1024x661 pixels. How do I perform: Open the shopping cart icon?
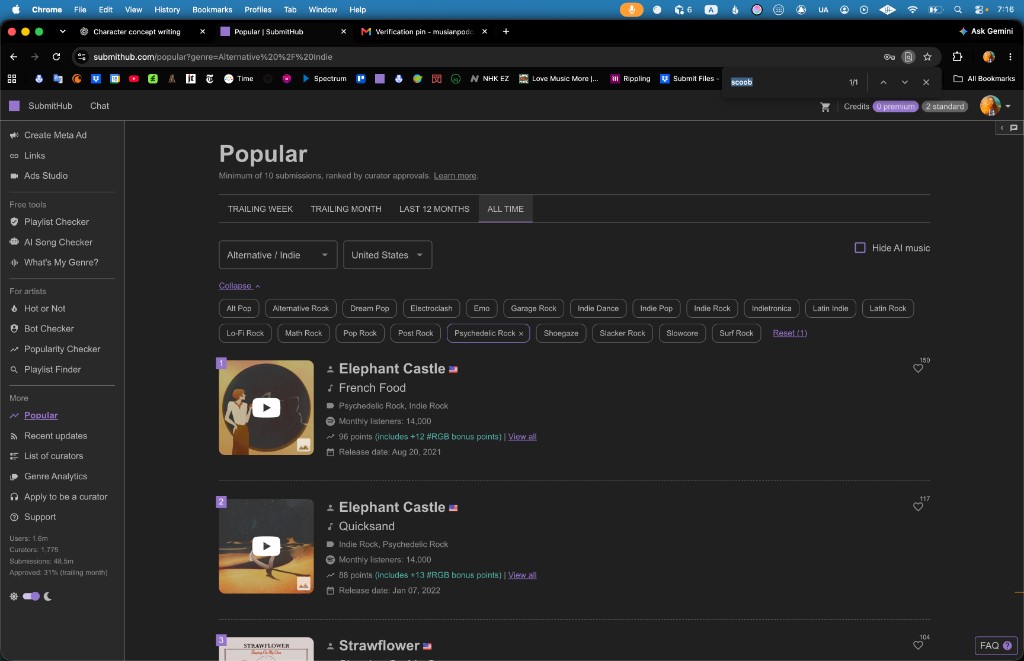pyautogui.click(x=825, y=106)
